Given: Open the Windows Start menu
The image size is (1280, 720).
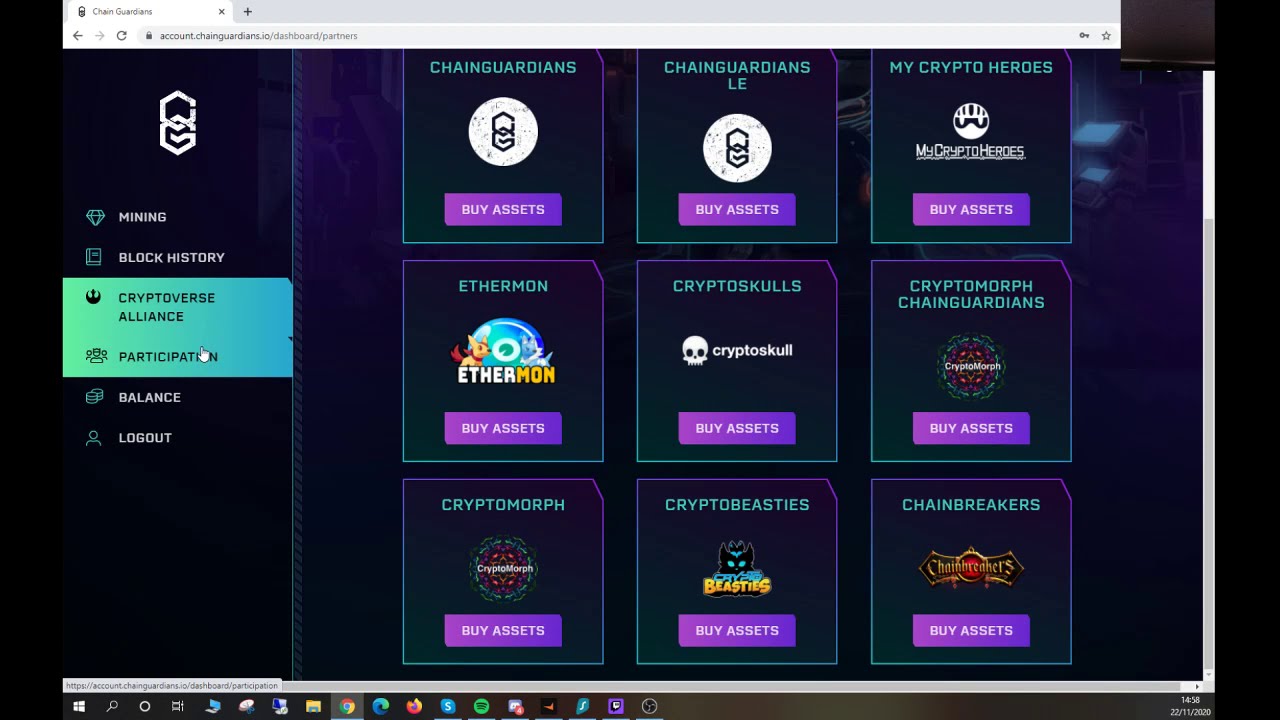Looking at the screenshot, I should coord(79,706).
